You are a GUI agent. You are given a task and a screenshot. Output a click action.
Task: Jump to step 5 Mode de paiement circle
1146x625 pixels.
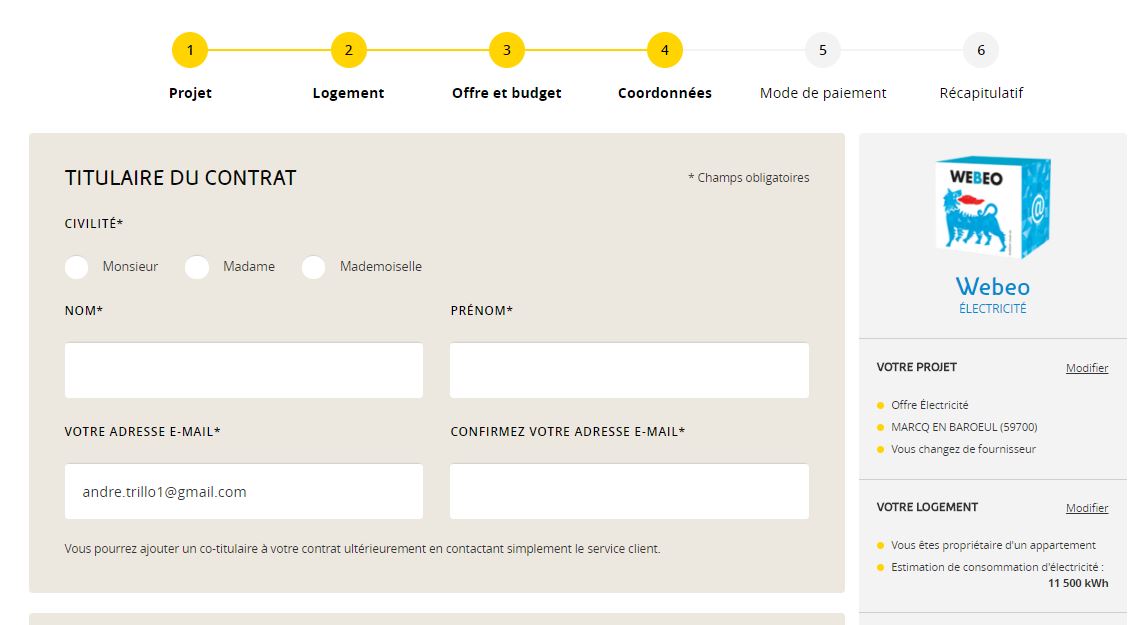(823, 50)
